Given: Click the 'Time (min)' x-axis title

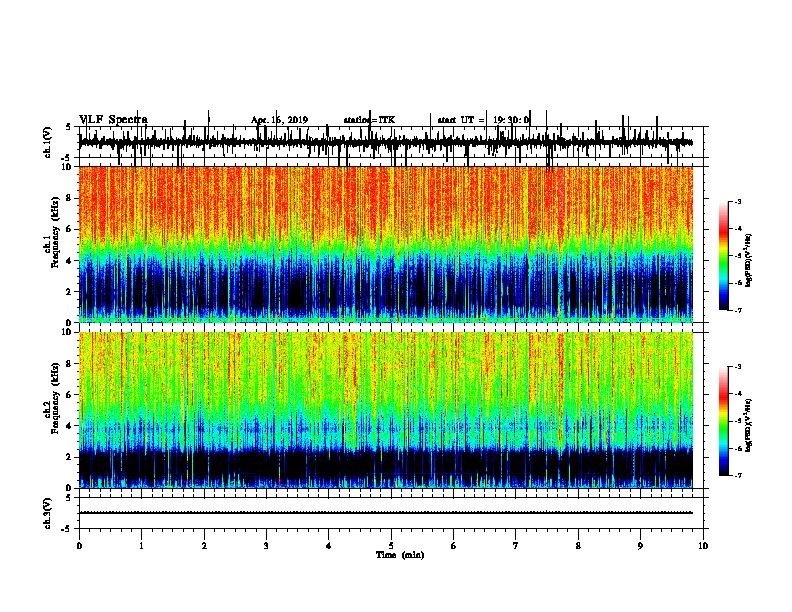Looking at the screenshot, I should (400, 555).
